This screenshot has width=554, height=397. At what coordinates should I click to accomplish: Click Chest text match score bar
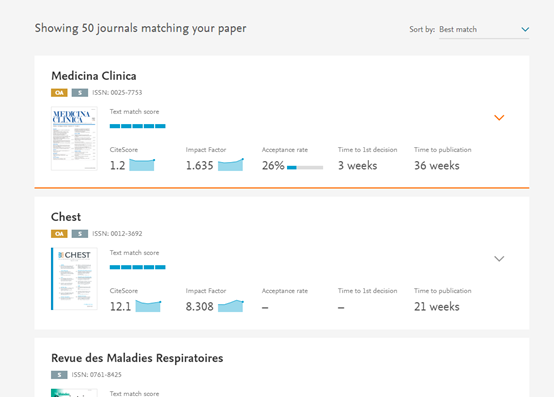tap(137, 267)
